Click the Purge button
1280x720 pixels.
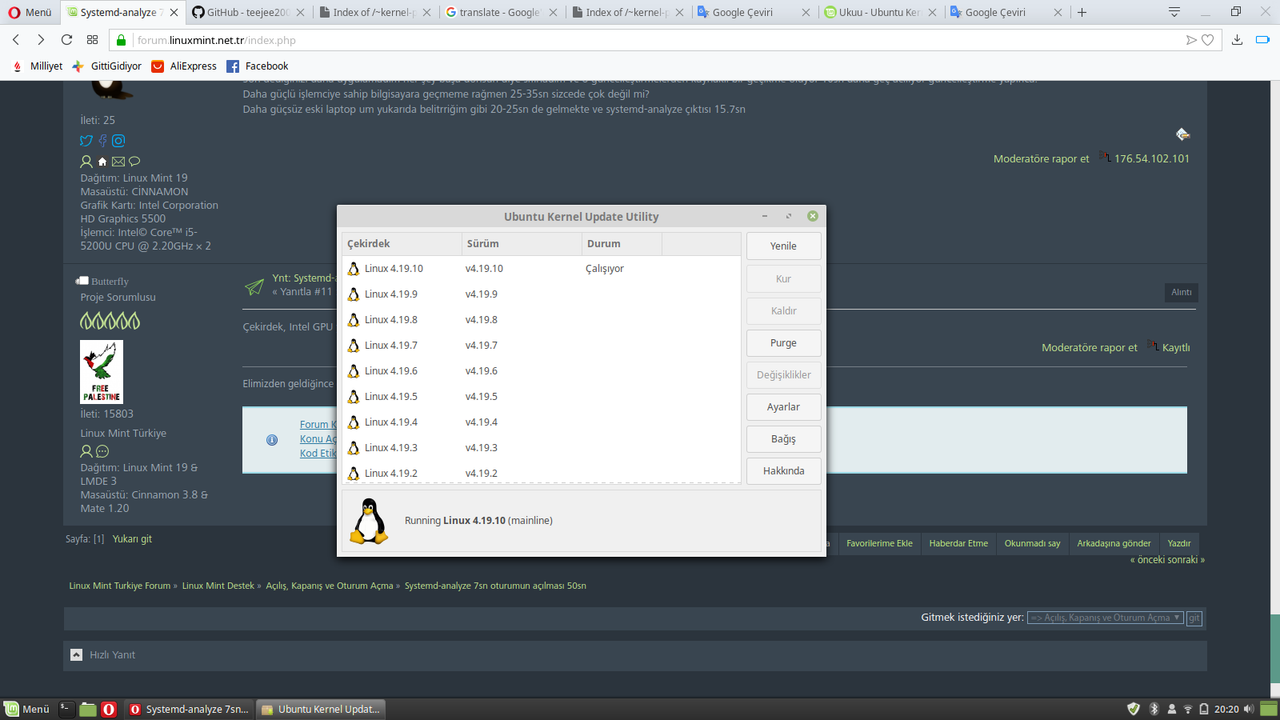tap(783, 342)
